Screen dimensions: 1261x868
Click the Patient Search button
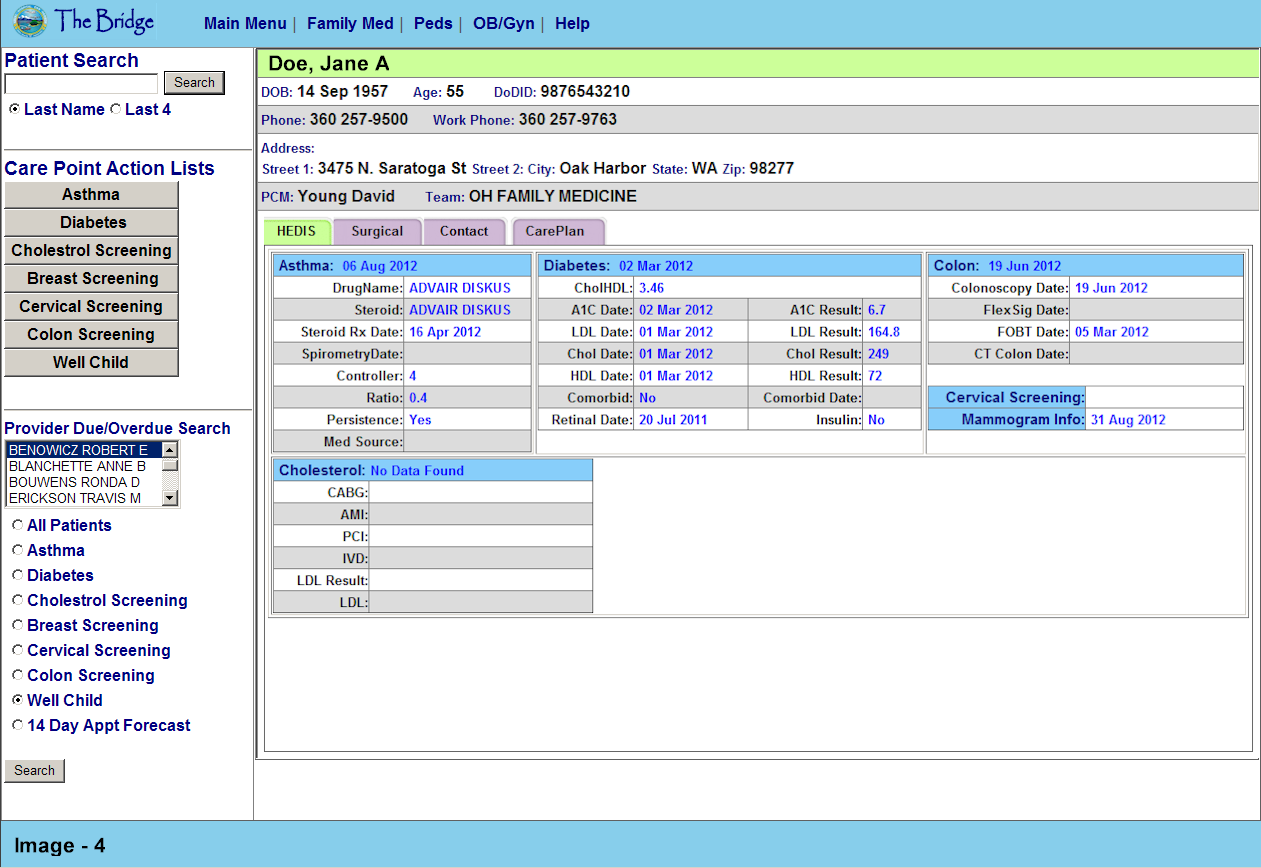click(194, 83)
